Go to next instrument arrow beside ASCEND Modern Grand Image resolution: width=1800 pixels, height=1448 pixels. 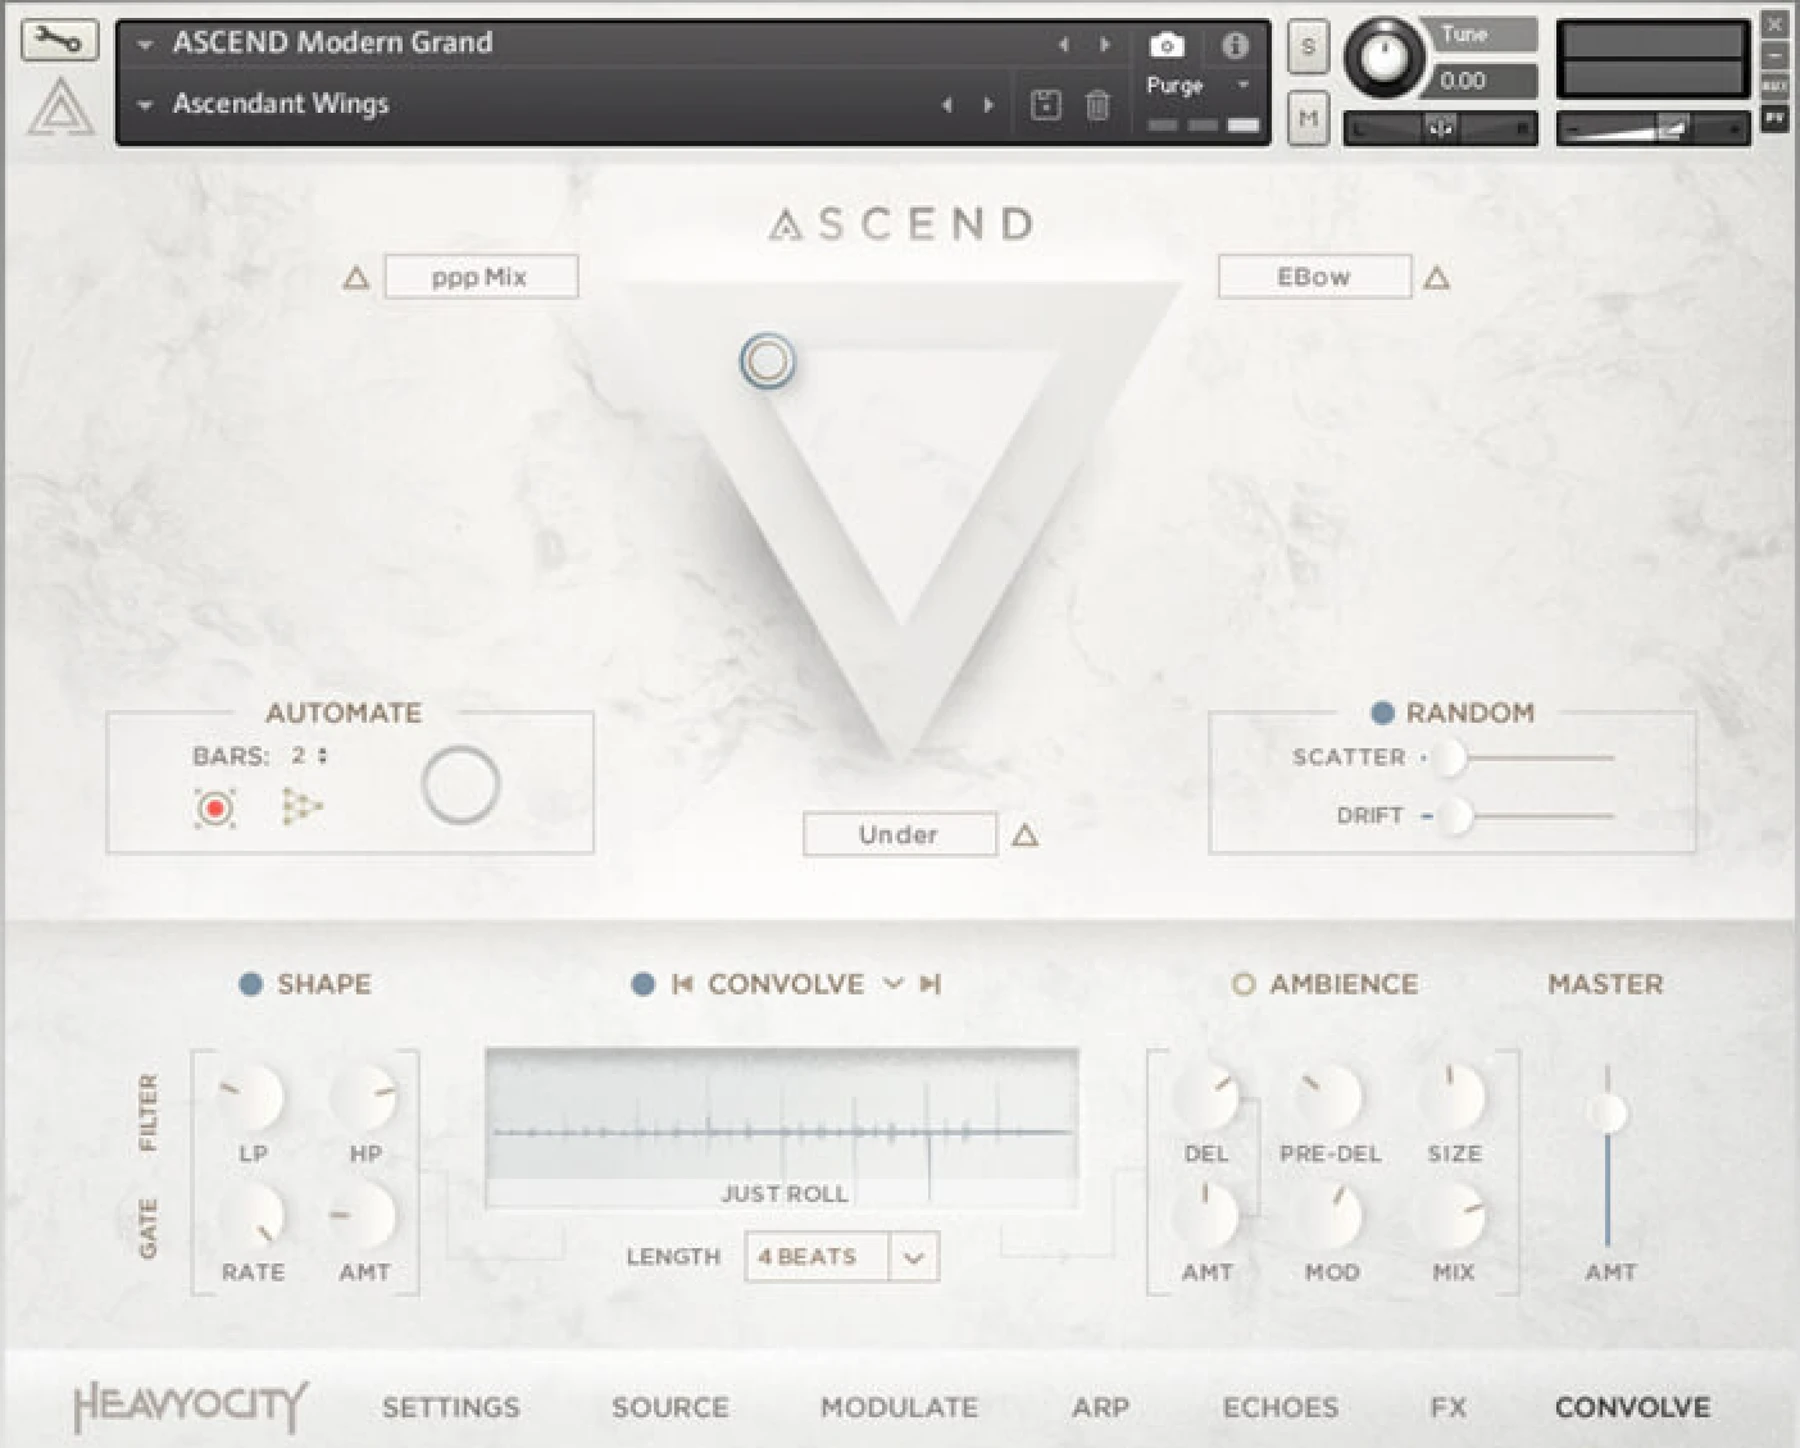click(1105, 45)
